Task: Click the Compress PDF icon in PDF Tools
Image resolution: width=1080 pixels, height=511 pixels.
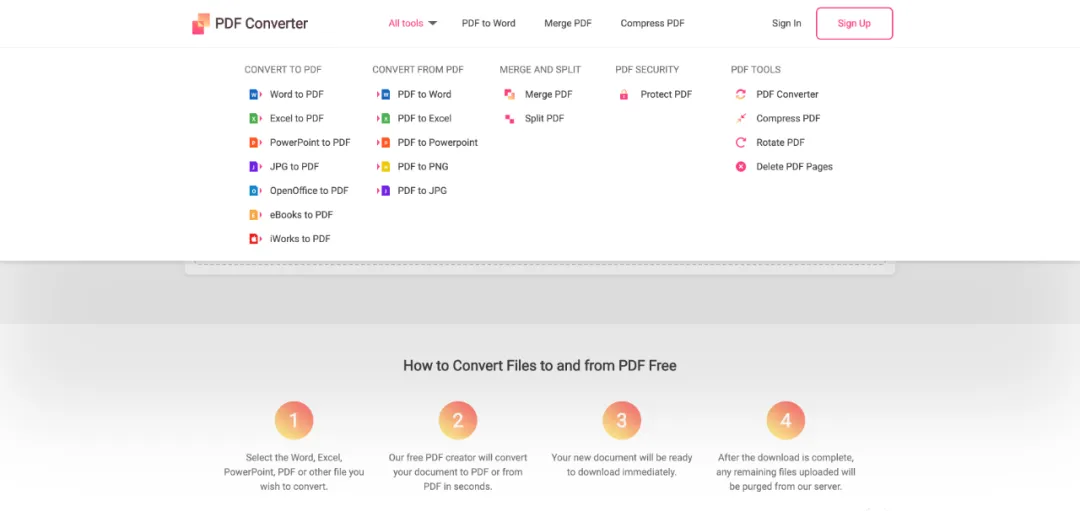Action: [x=740, y=118]
